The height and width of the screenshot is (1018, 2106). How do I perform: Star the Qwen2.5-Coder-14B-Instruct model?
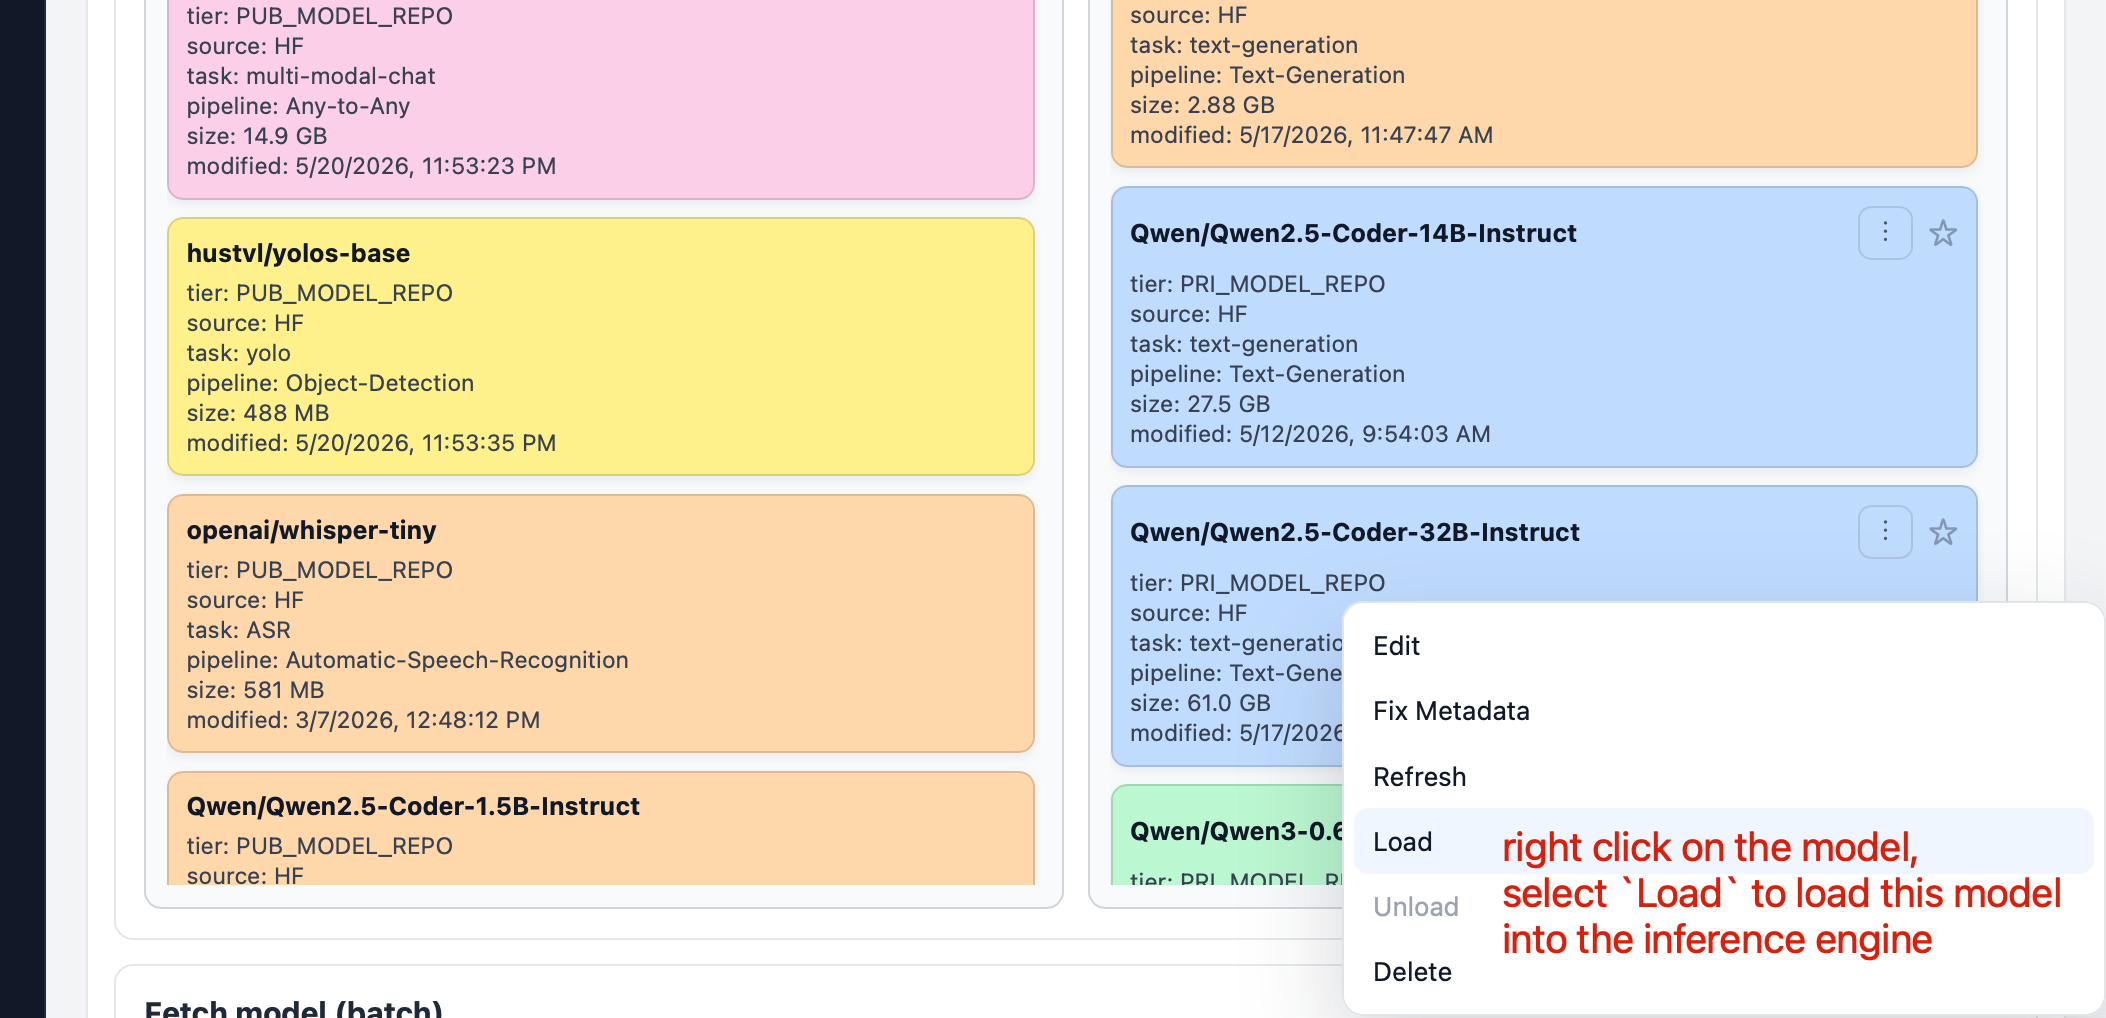coord(1943,233)
